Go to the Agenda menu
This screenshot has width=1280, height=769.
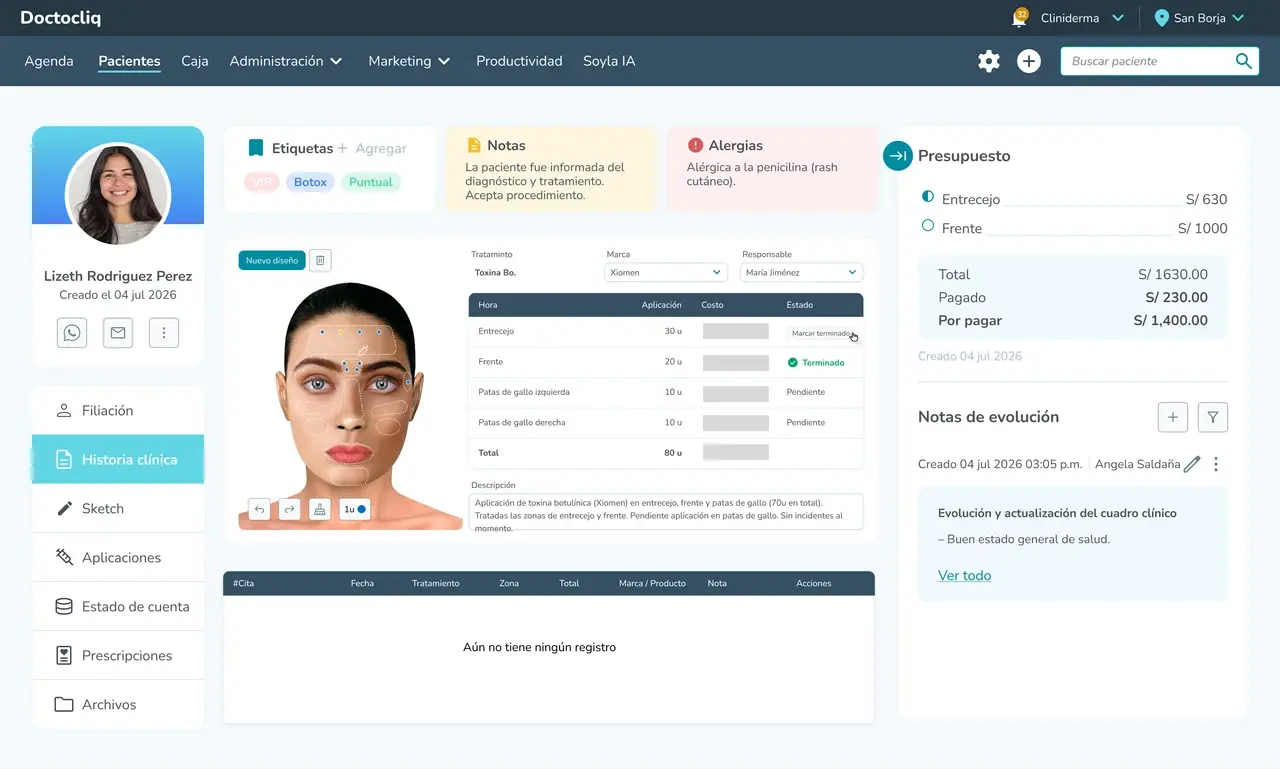[x=49, y=61]
